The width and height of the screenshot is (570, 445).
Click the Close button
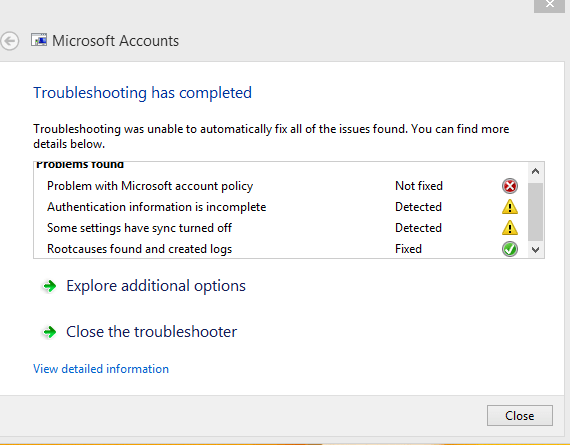(520, 416)
